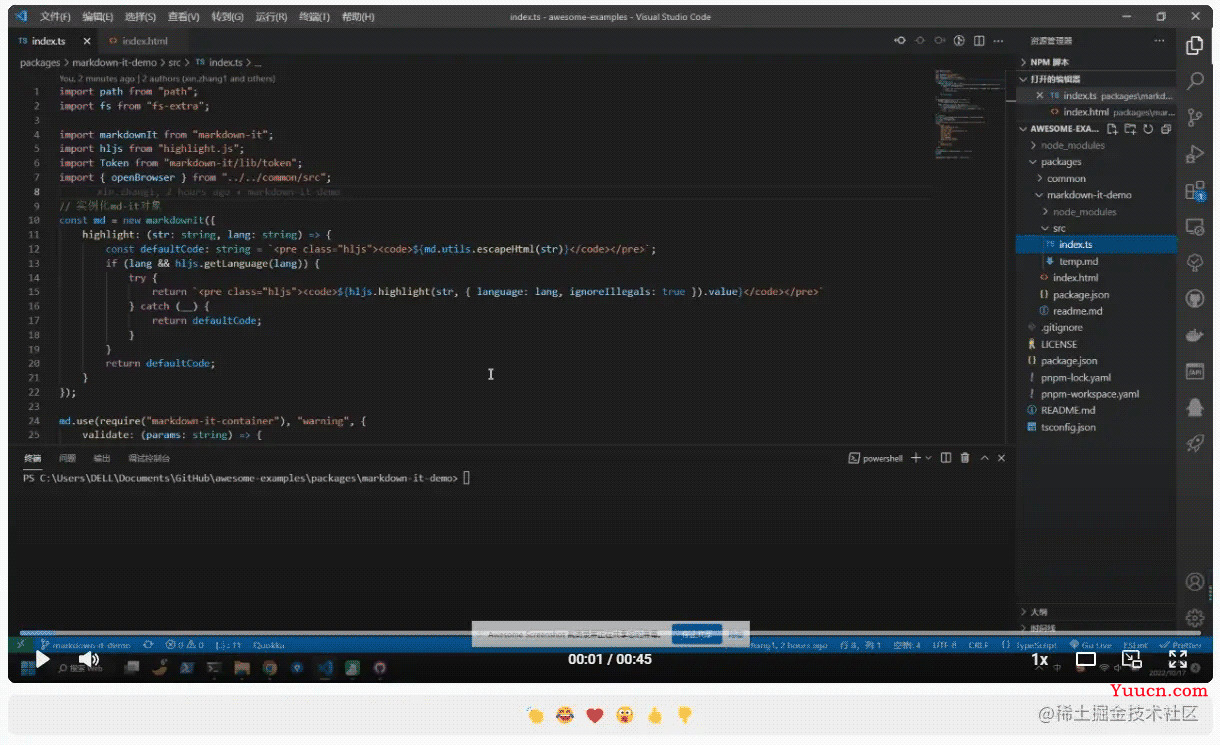Screen dimensions: 1220x745
Task: Click the thumbs-up reaction emoji
Action: pyautogui.click(x=655, y=715)
